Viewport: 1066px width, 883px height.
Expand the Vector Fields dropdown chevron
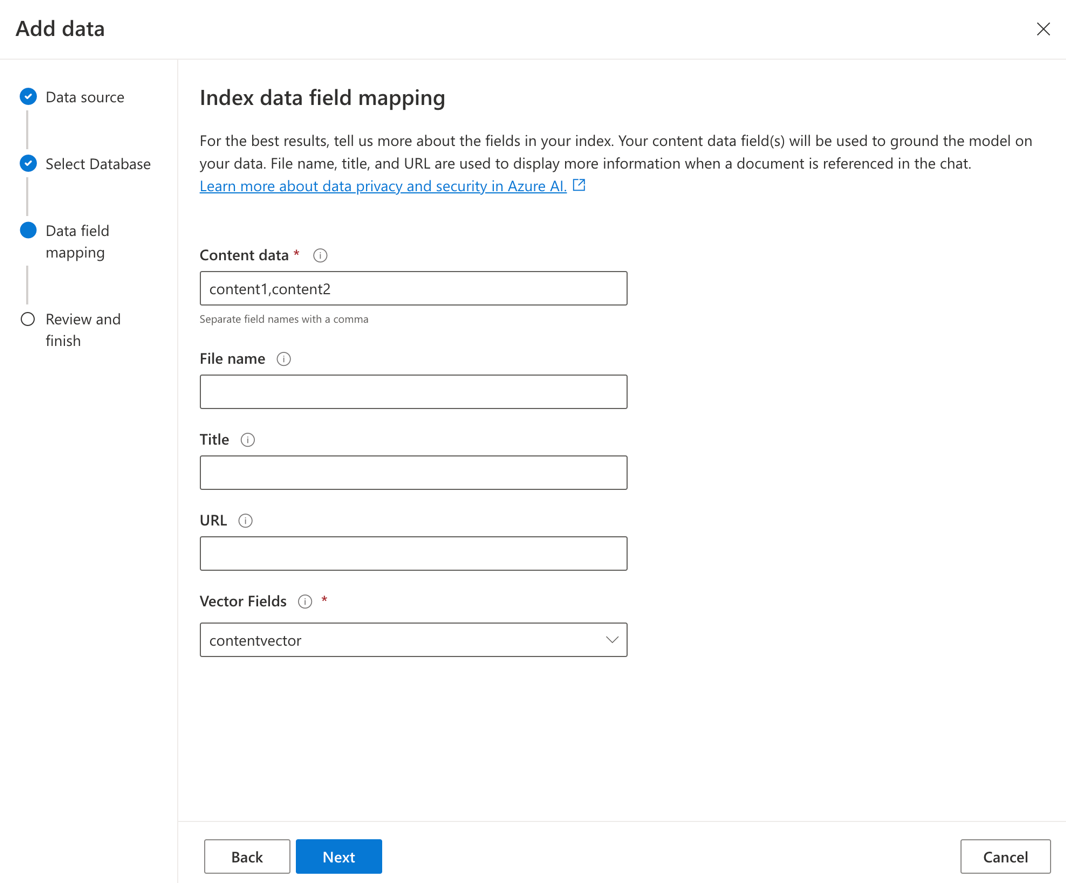(612, 640)
